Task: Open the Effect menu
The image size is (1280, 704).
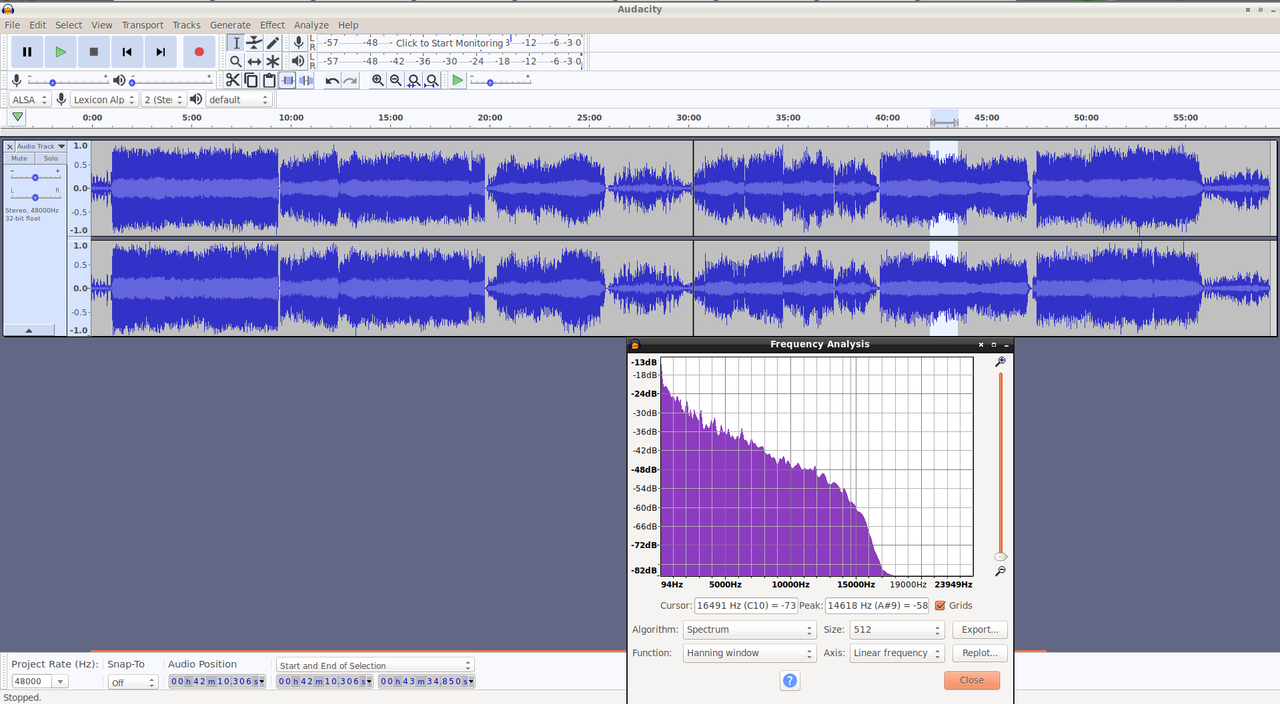Action: 272,25
